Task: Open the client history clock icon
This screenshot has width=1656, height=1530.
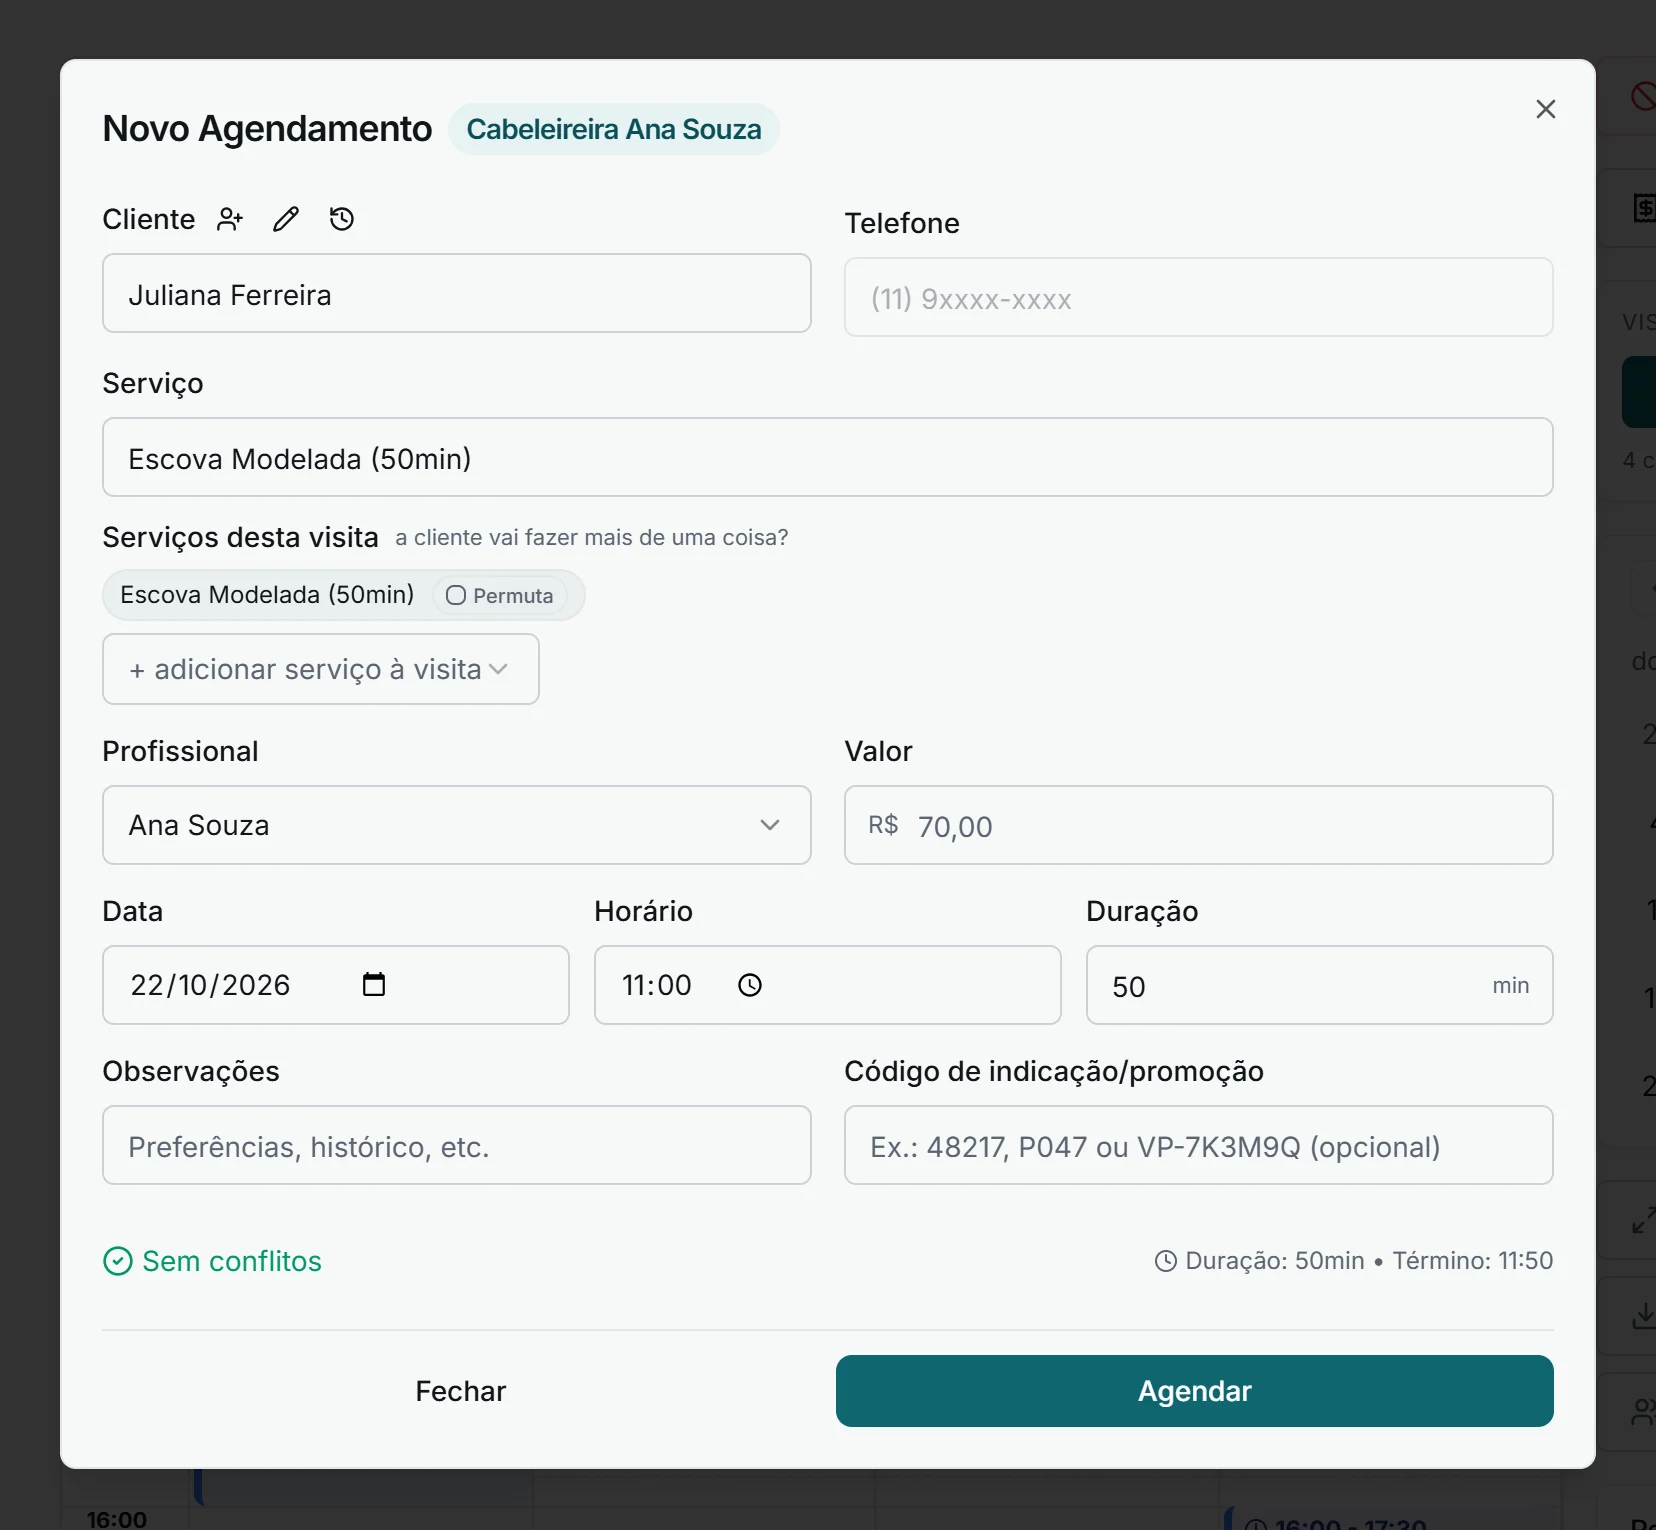Action: point(342,219)
